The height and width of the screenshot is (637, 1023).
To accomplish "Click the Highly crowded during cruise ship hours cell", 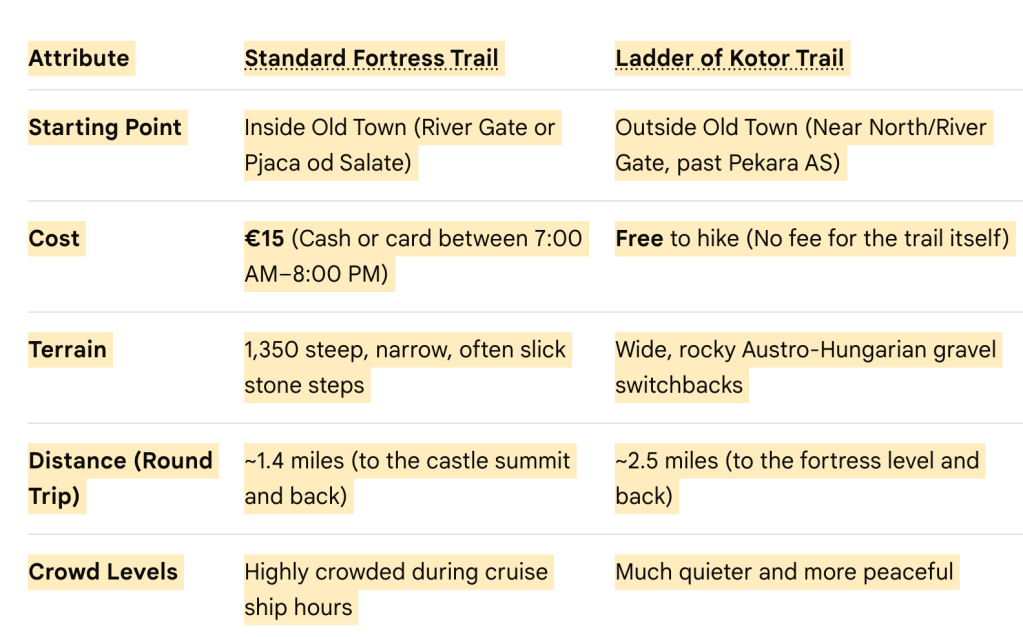I will 396,589.
